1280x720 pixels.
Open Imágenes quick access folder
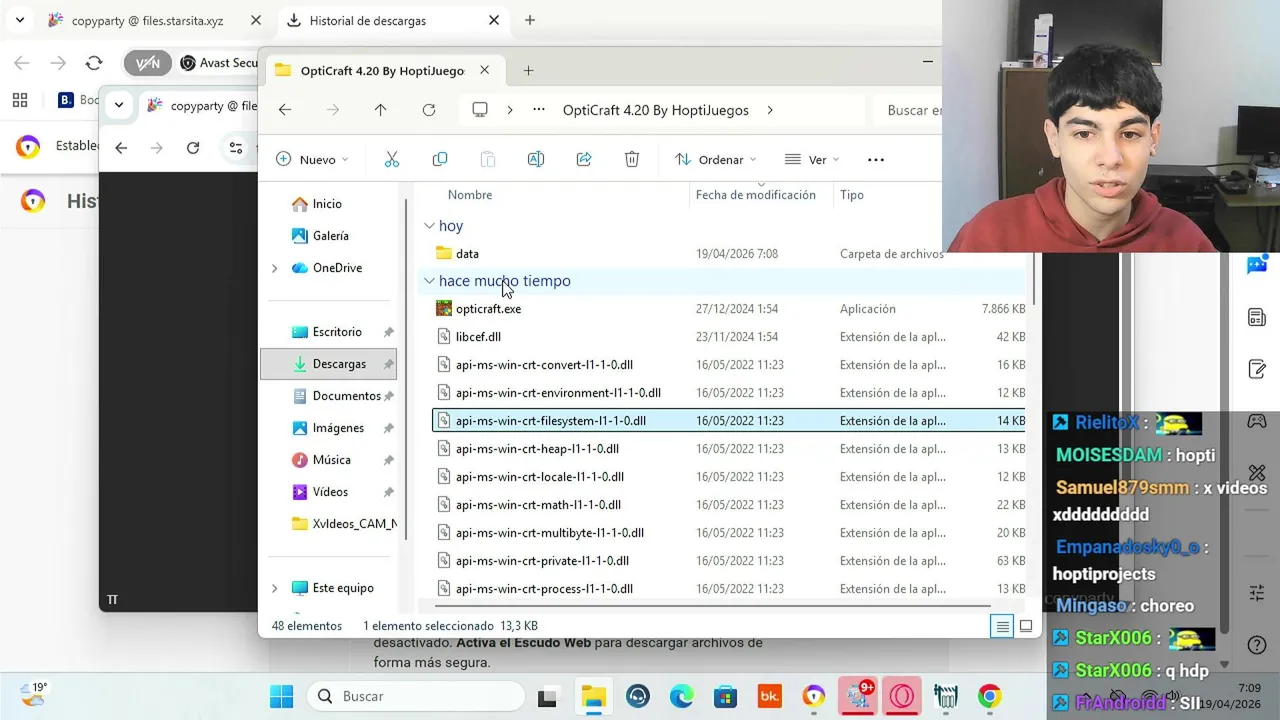point(328,428)
